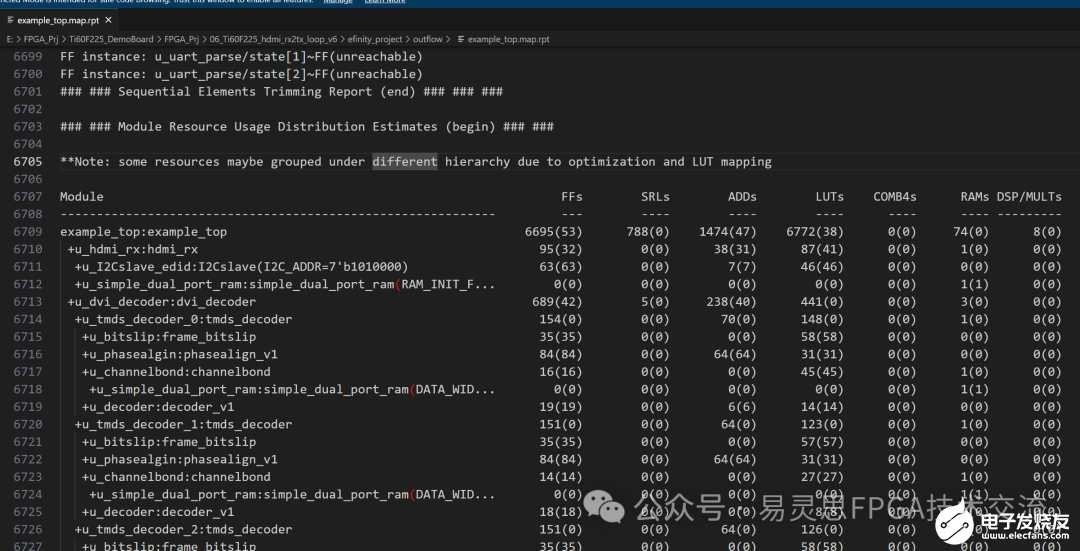The image size is (1080, 551).
Task: Click '+u_tmds_decoder_1:tmds_decoder' module row
Action: tap(183, 424)
